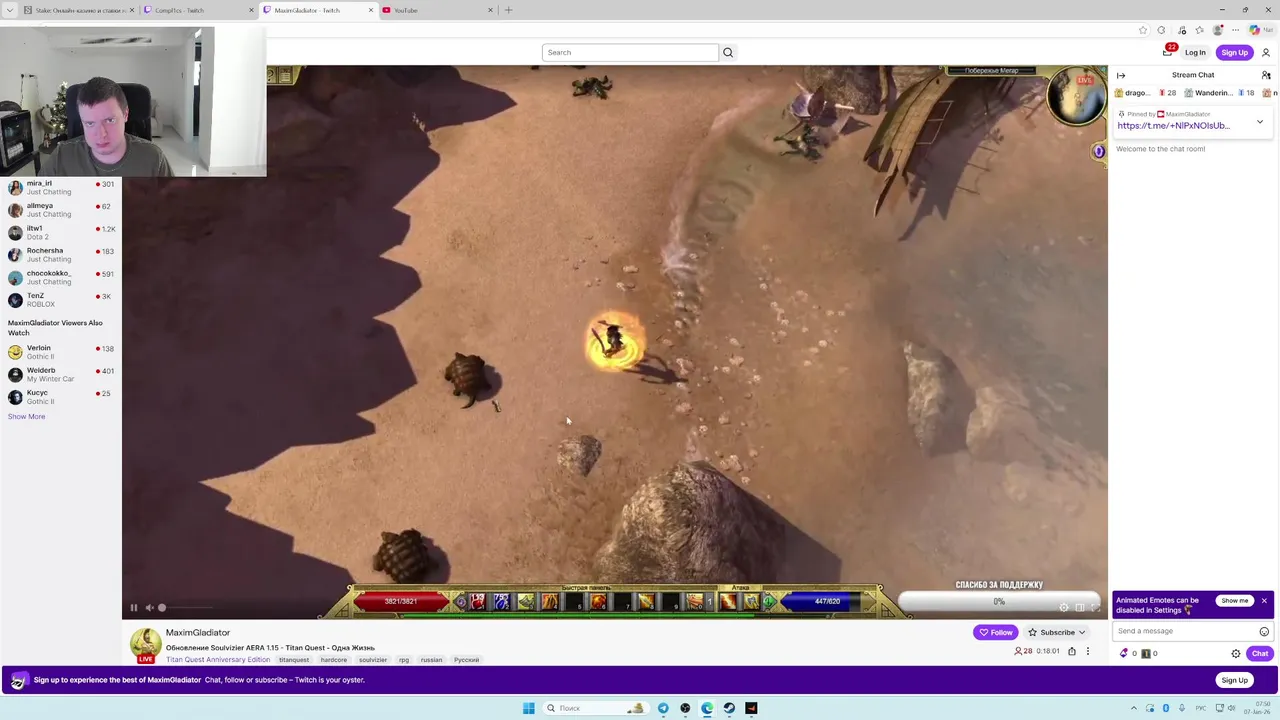Open the channel points bits icon
The height and width of the screenshot is (720, 1280).
(x=1124, y=654)
